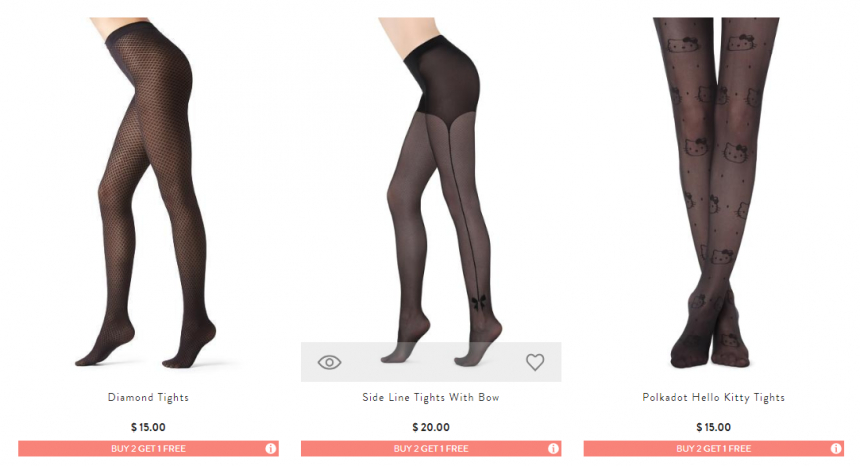Open Side Line Tights With Bow title link
The height and width of the screenshot is (466, 860).
431,397
